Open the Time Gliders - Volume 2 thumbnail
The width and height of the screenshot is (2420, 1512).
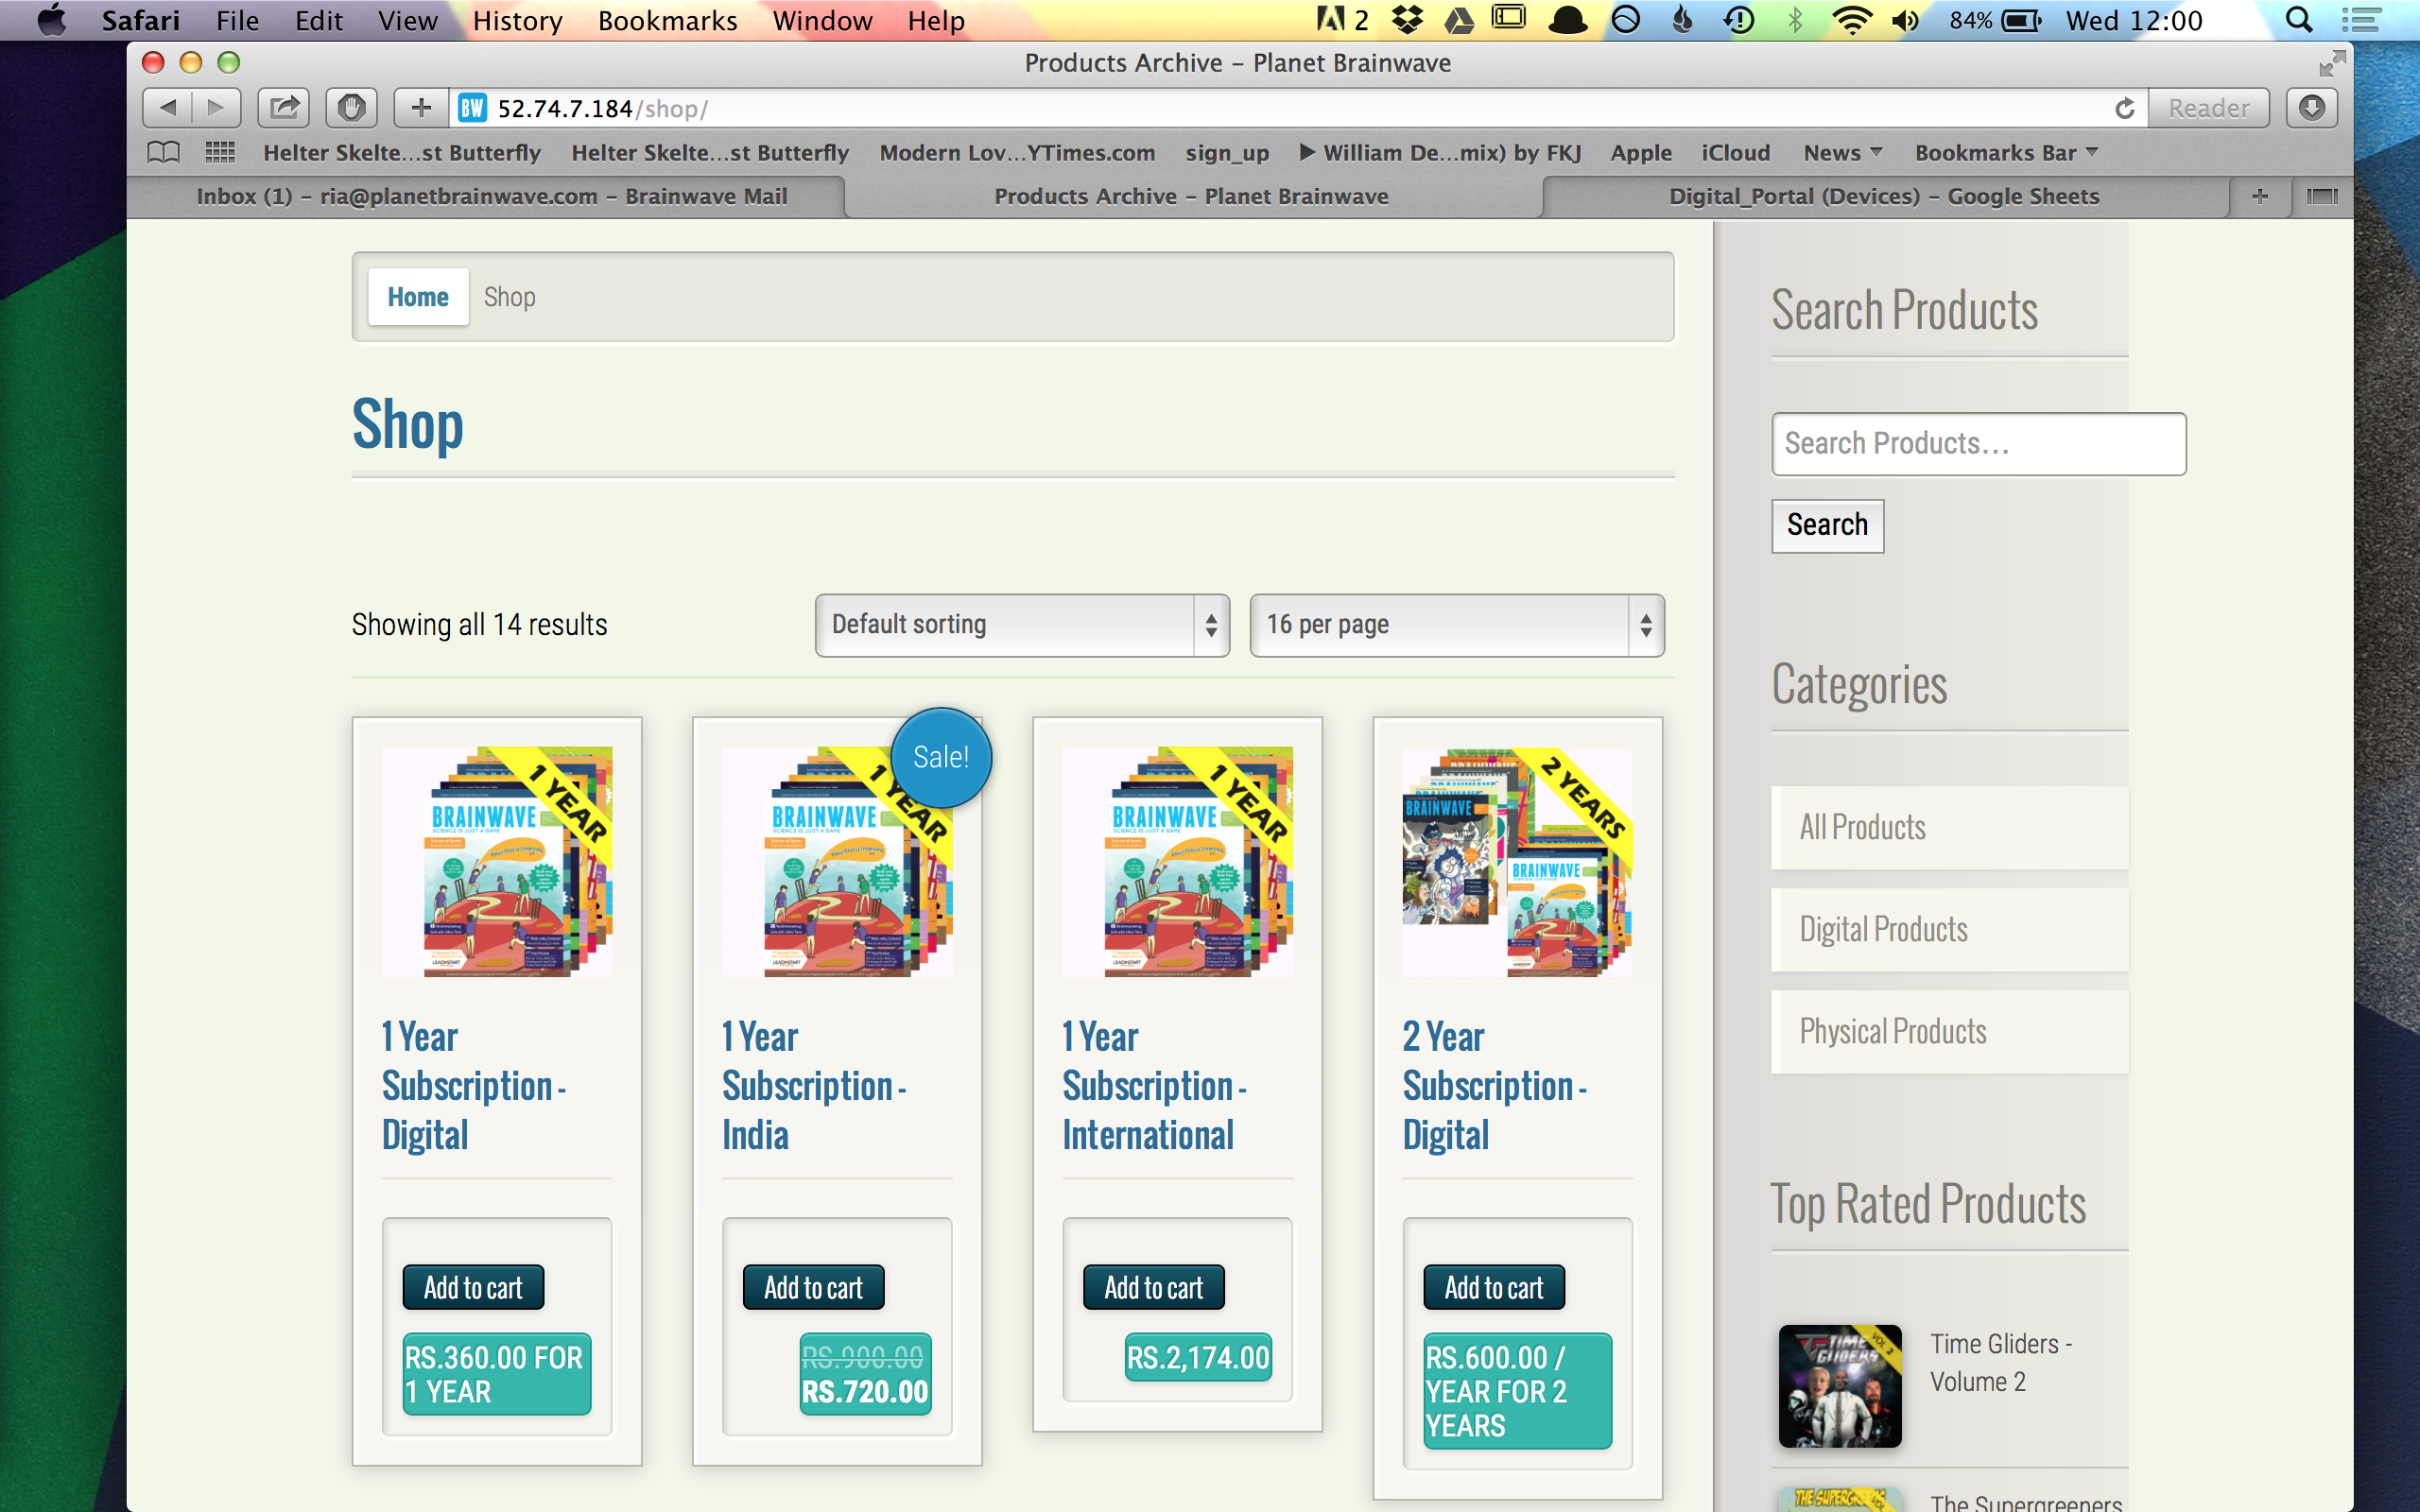[x=1840, y=1386]
